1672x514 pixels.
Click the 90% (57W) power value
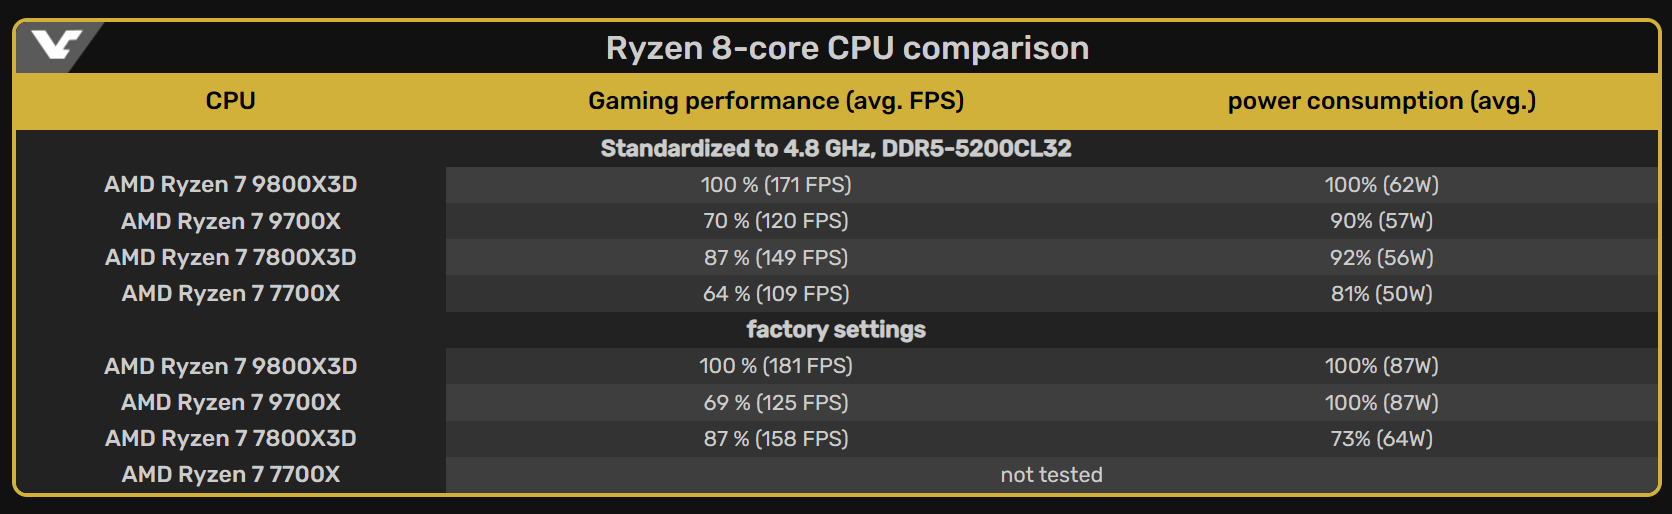(1381, 221)
